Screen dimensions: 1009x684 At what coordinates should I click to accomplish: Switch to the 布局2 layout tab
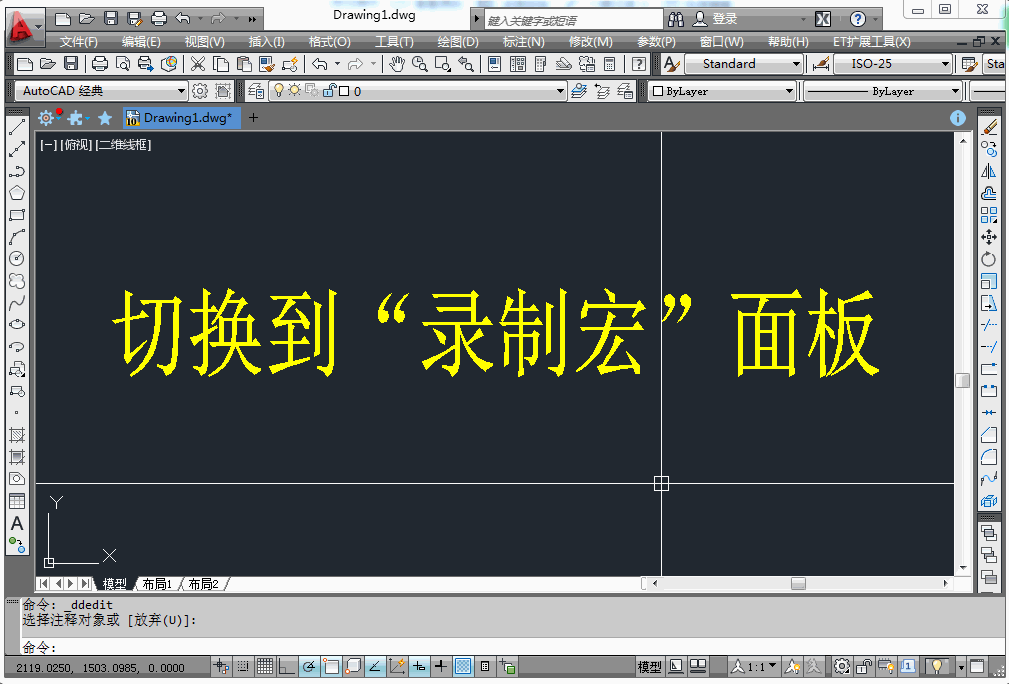(203, 584)
